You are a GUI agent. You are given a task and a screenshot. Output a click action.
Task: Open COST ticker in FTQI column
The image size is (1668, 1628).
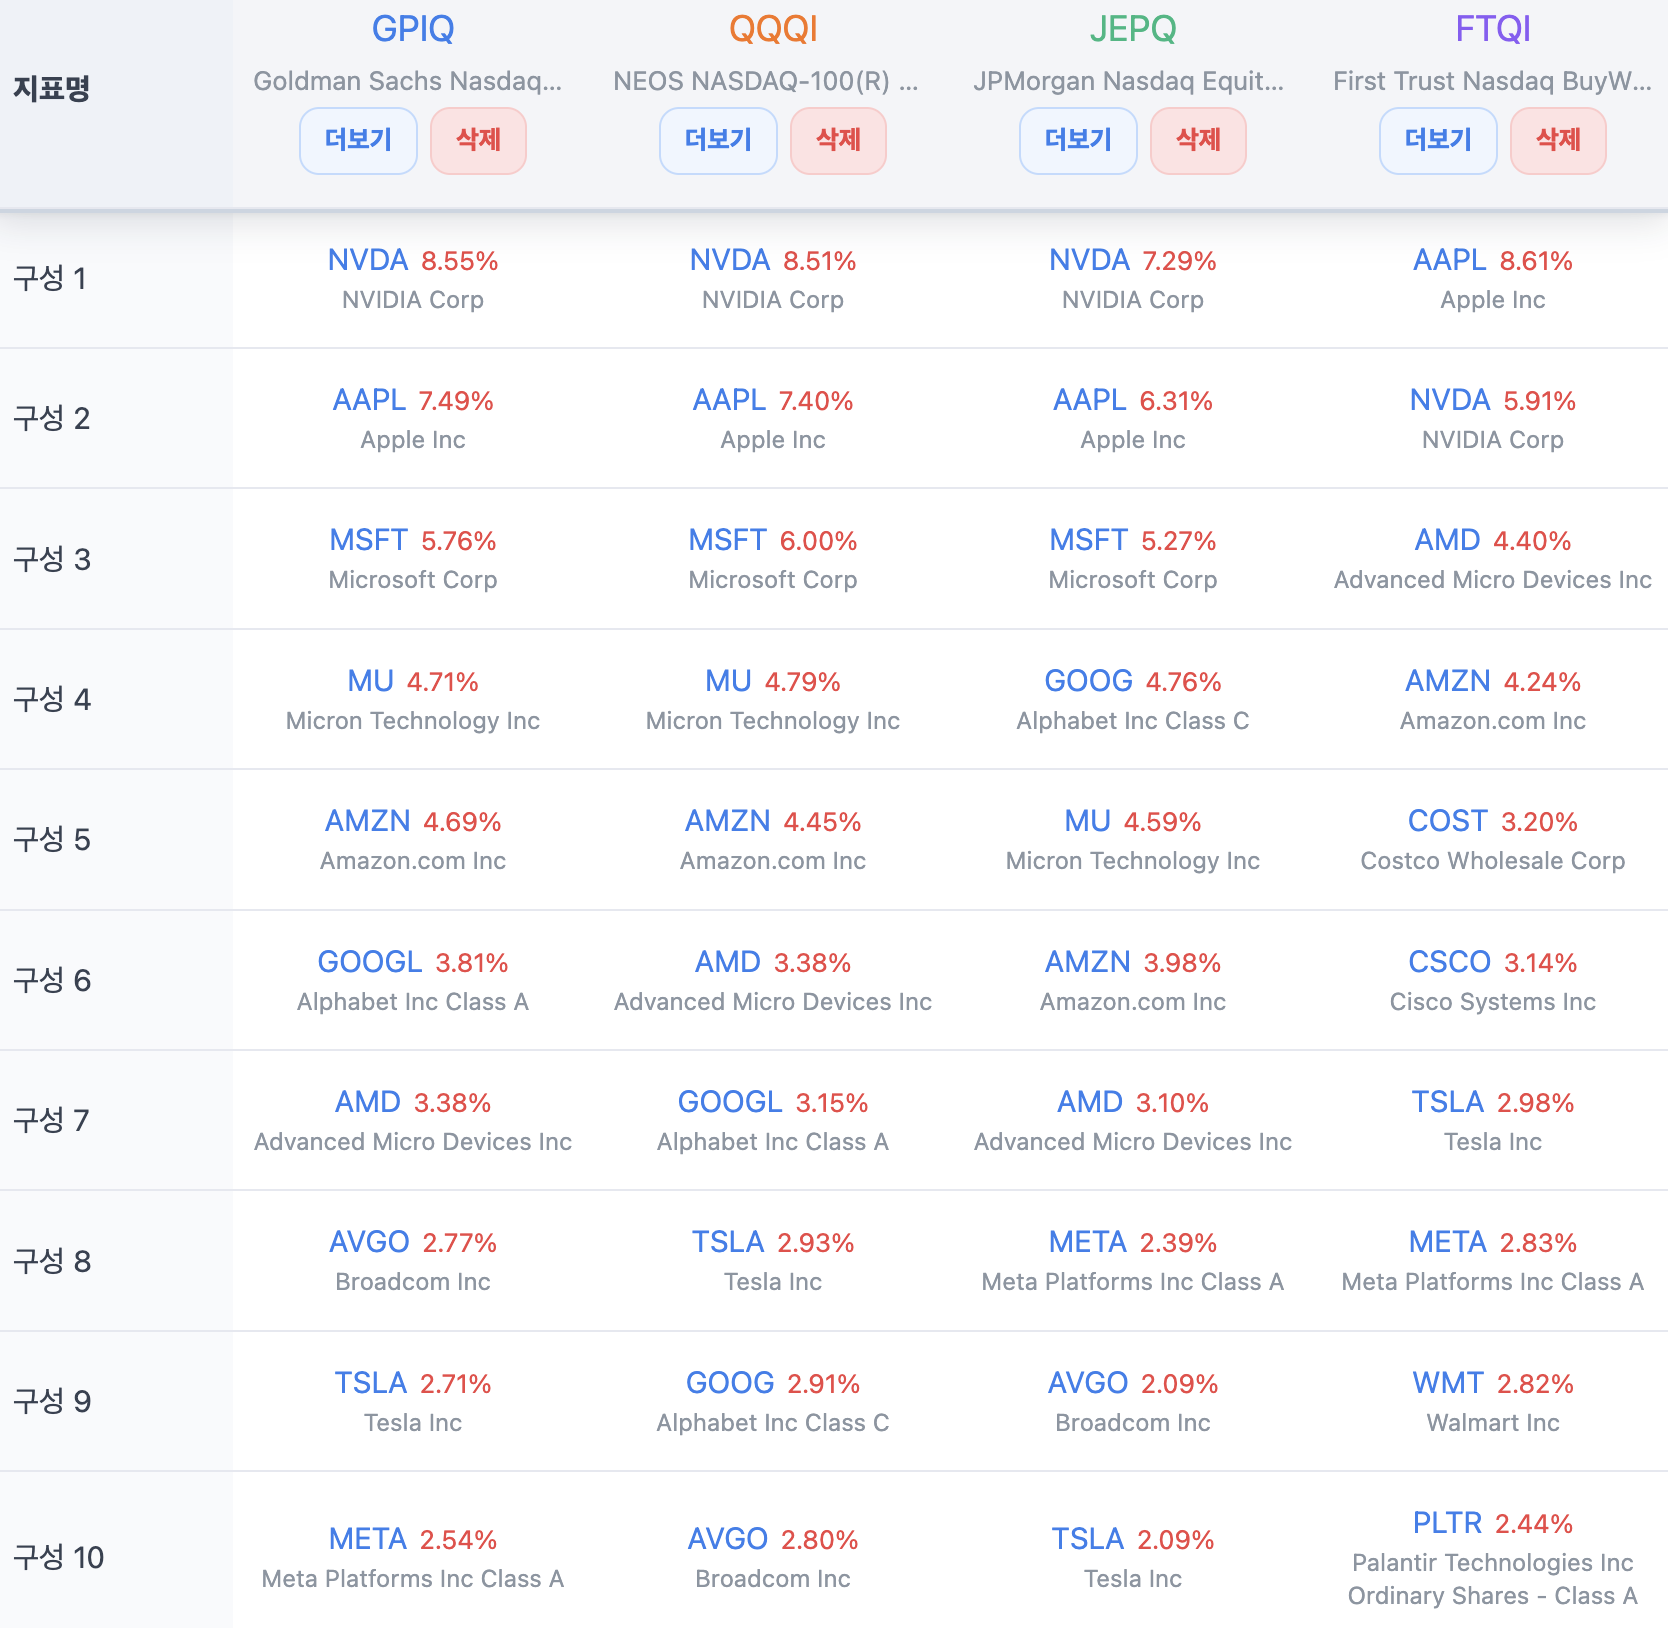[1447, 821]
